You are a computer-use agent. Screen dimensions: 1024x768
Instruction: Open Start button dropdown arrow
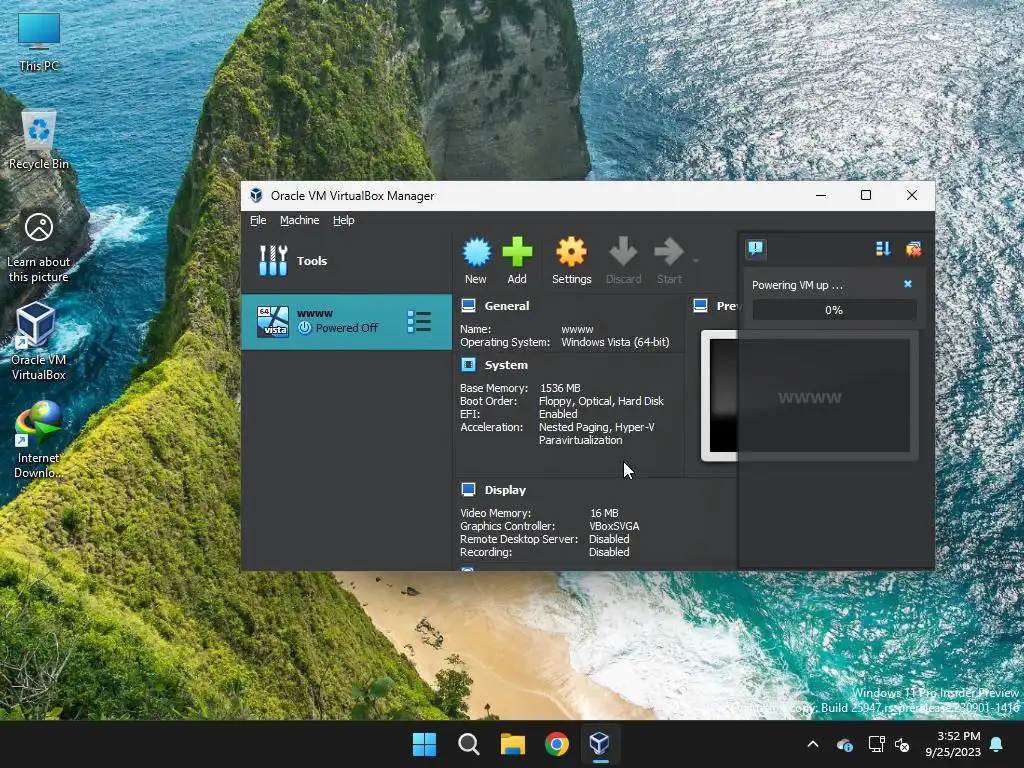(696, 261)
